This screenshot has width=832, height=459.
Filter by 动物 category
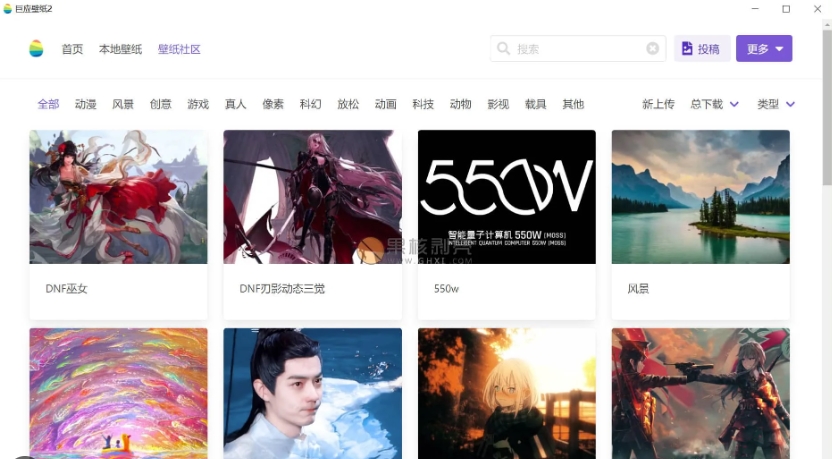[461, 104]
